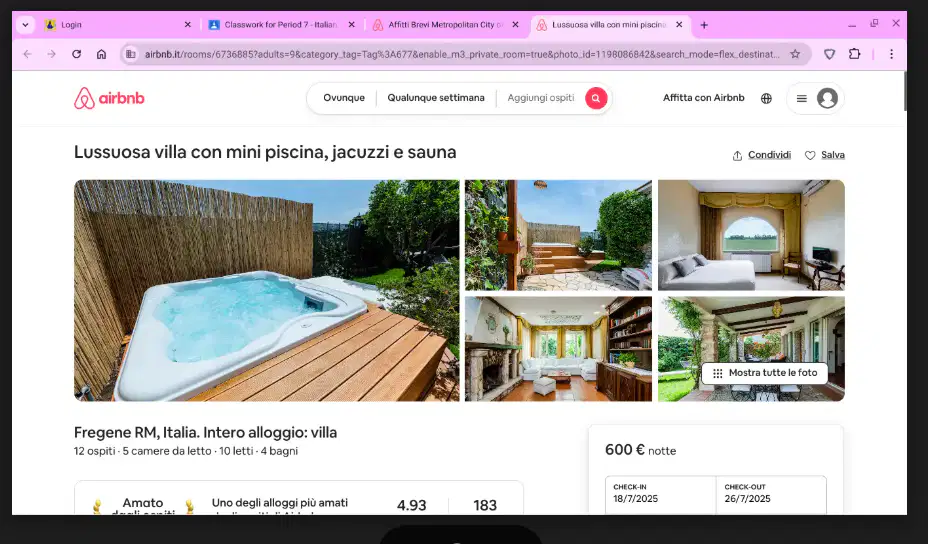928x544 pixels.
Task: Click the site information icon in address bar
Action: pos(130,54)
